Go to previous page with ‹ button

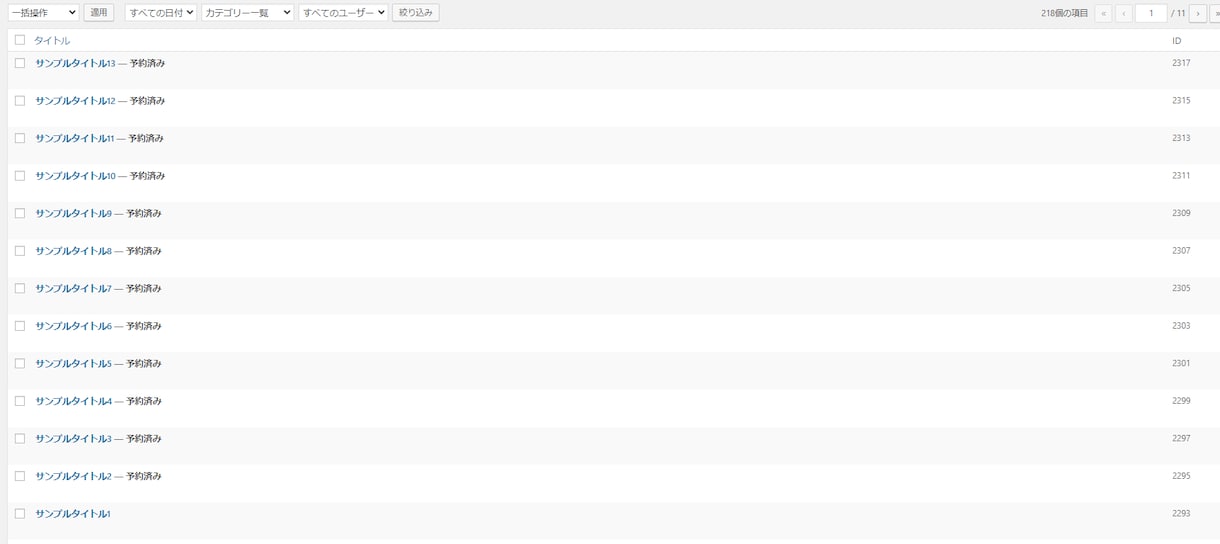coord(1124,13)
